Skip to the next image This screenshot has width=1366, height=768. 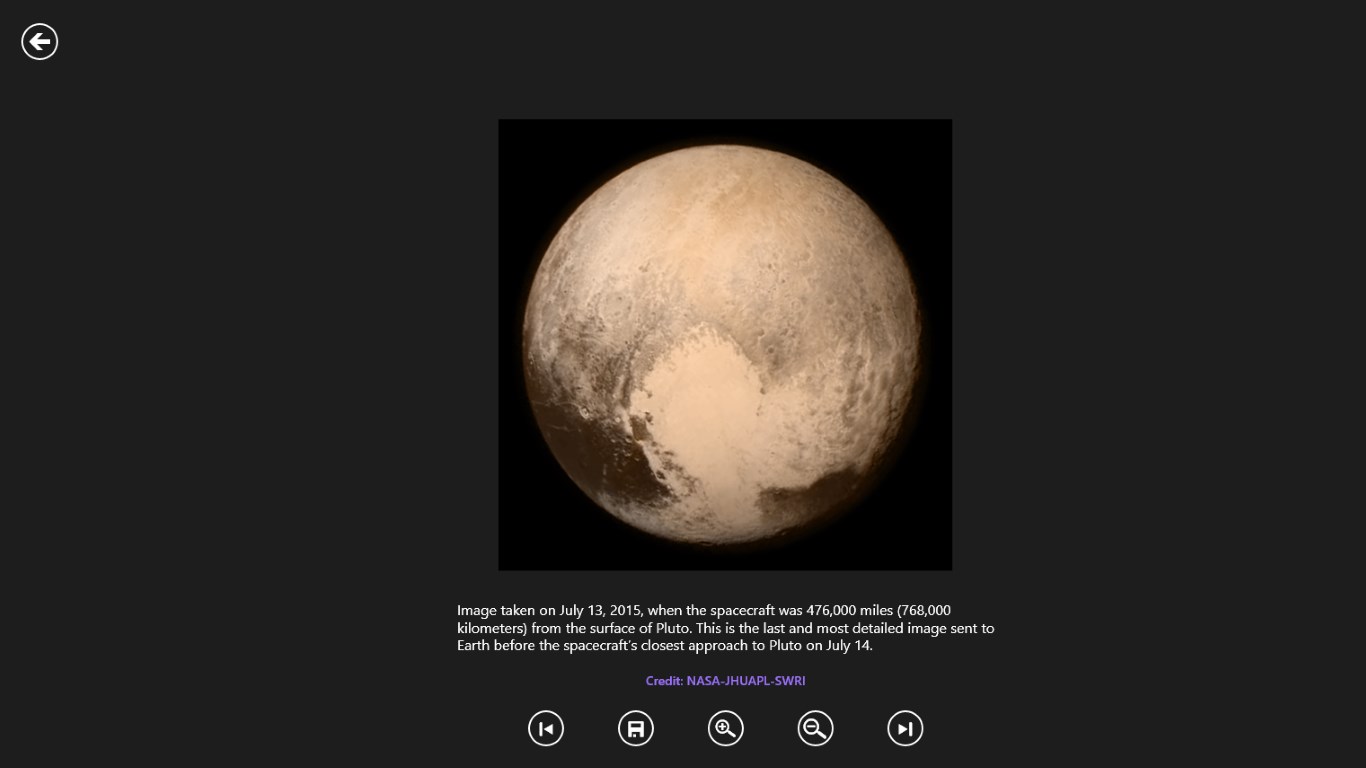pos(906,728)
